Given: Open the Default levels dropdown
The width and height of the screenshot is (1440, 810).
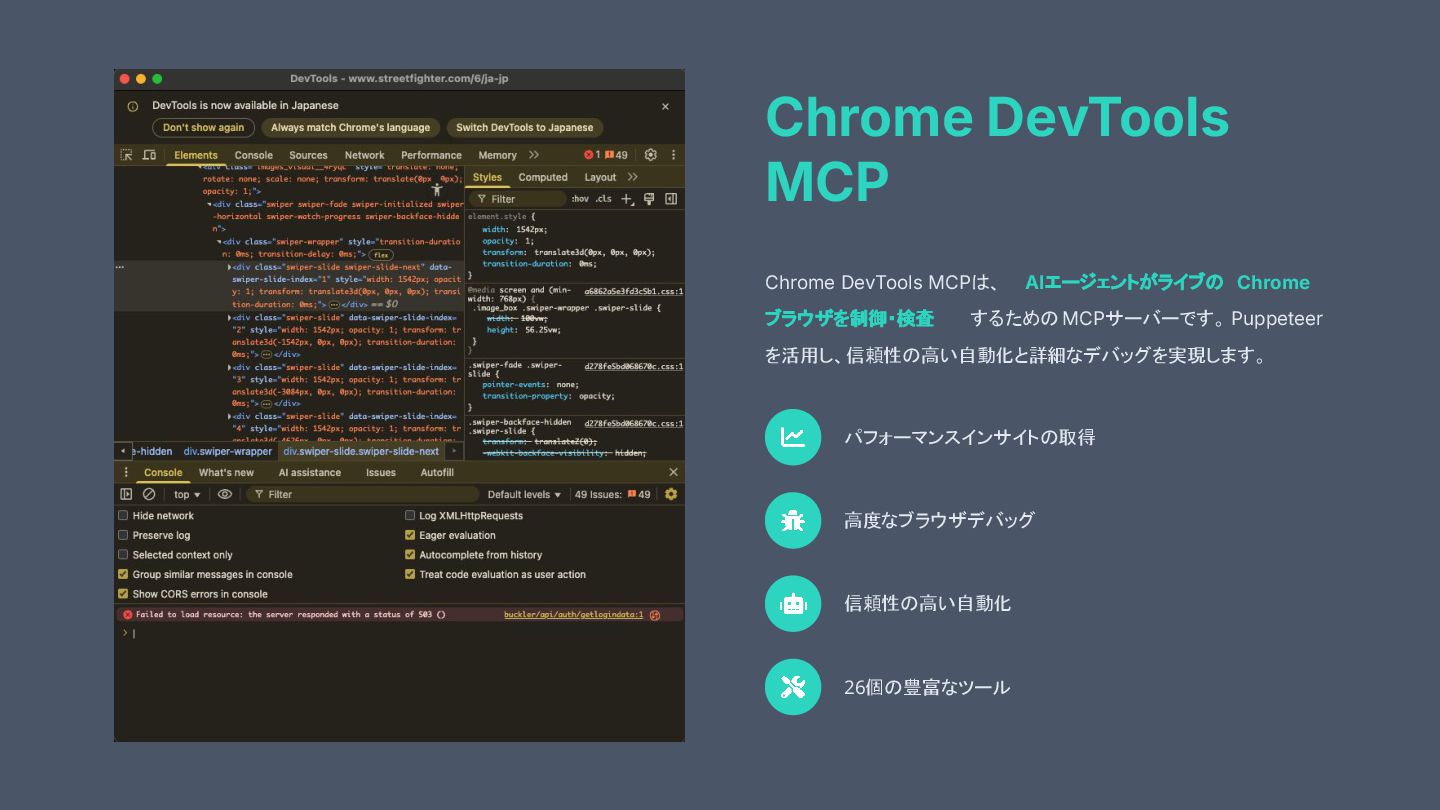Looking at the screenshot, I should [x=523, y=494].
